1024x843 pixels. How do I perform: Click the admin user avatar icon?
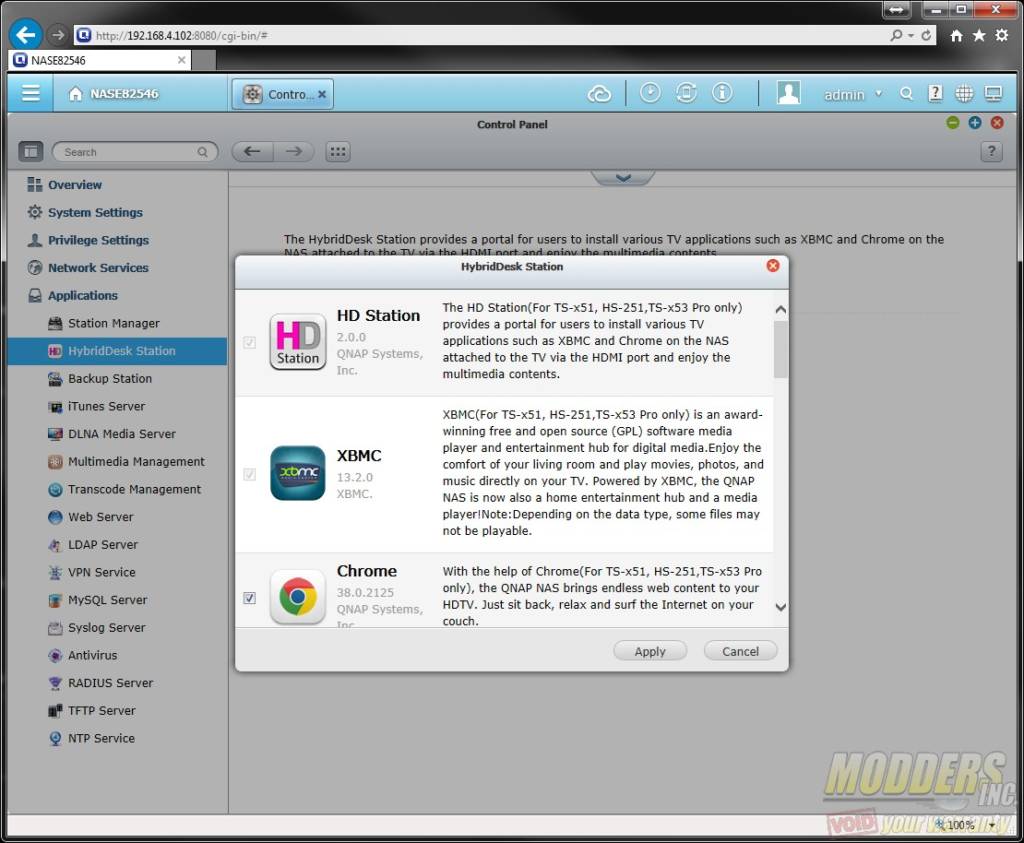click(788, 93)
